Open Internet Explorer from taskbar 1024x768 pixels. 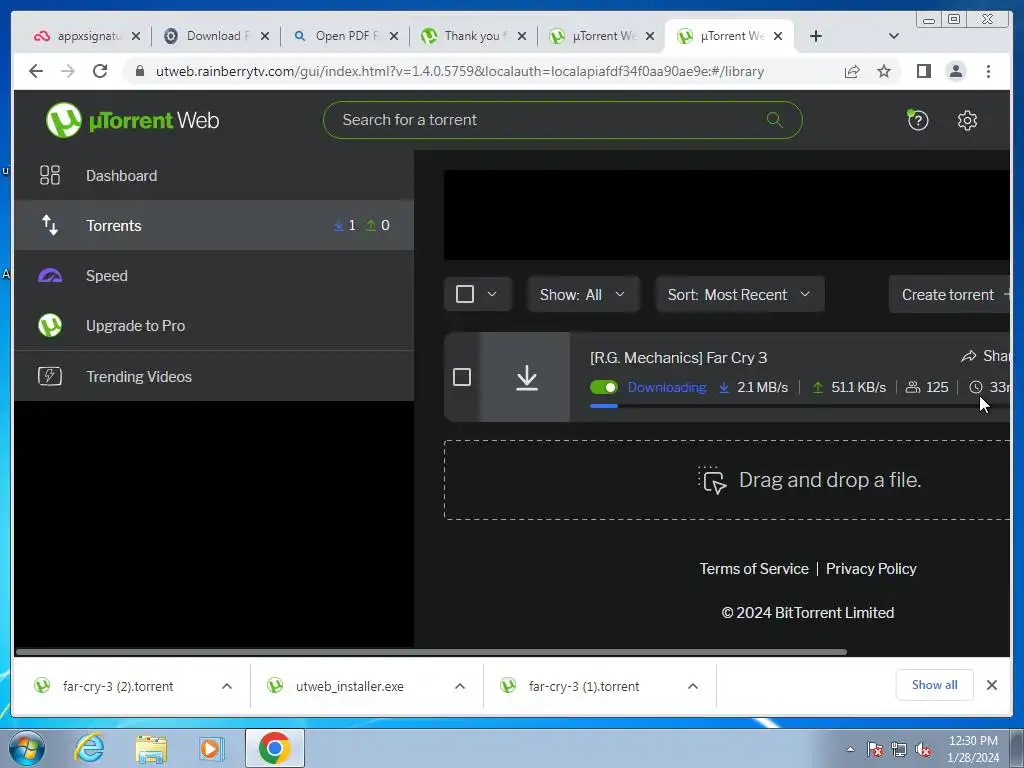coord(89,748)
